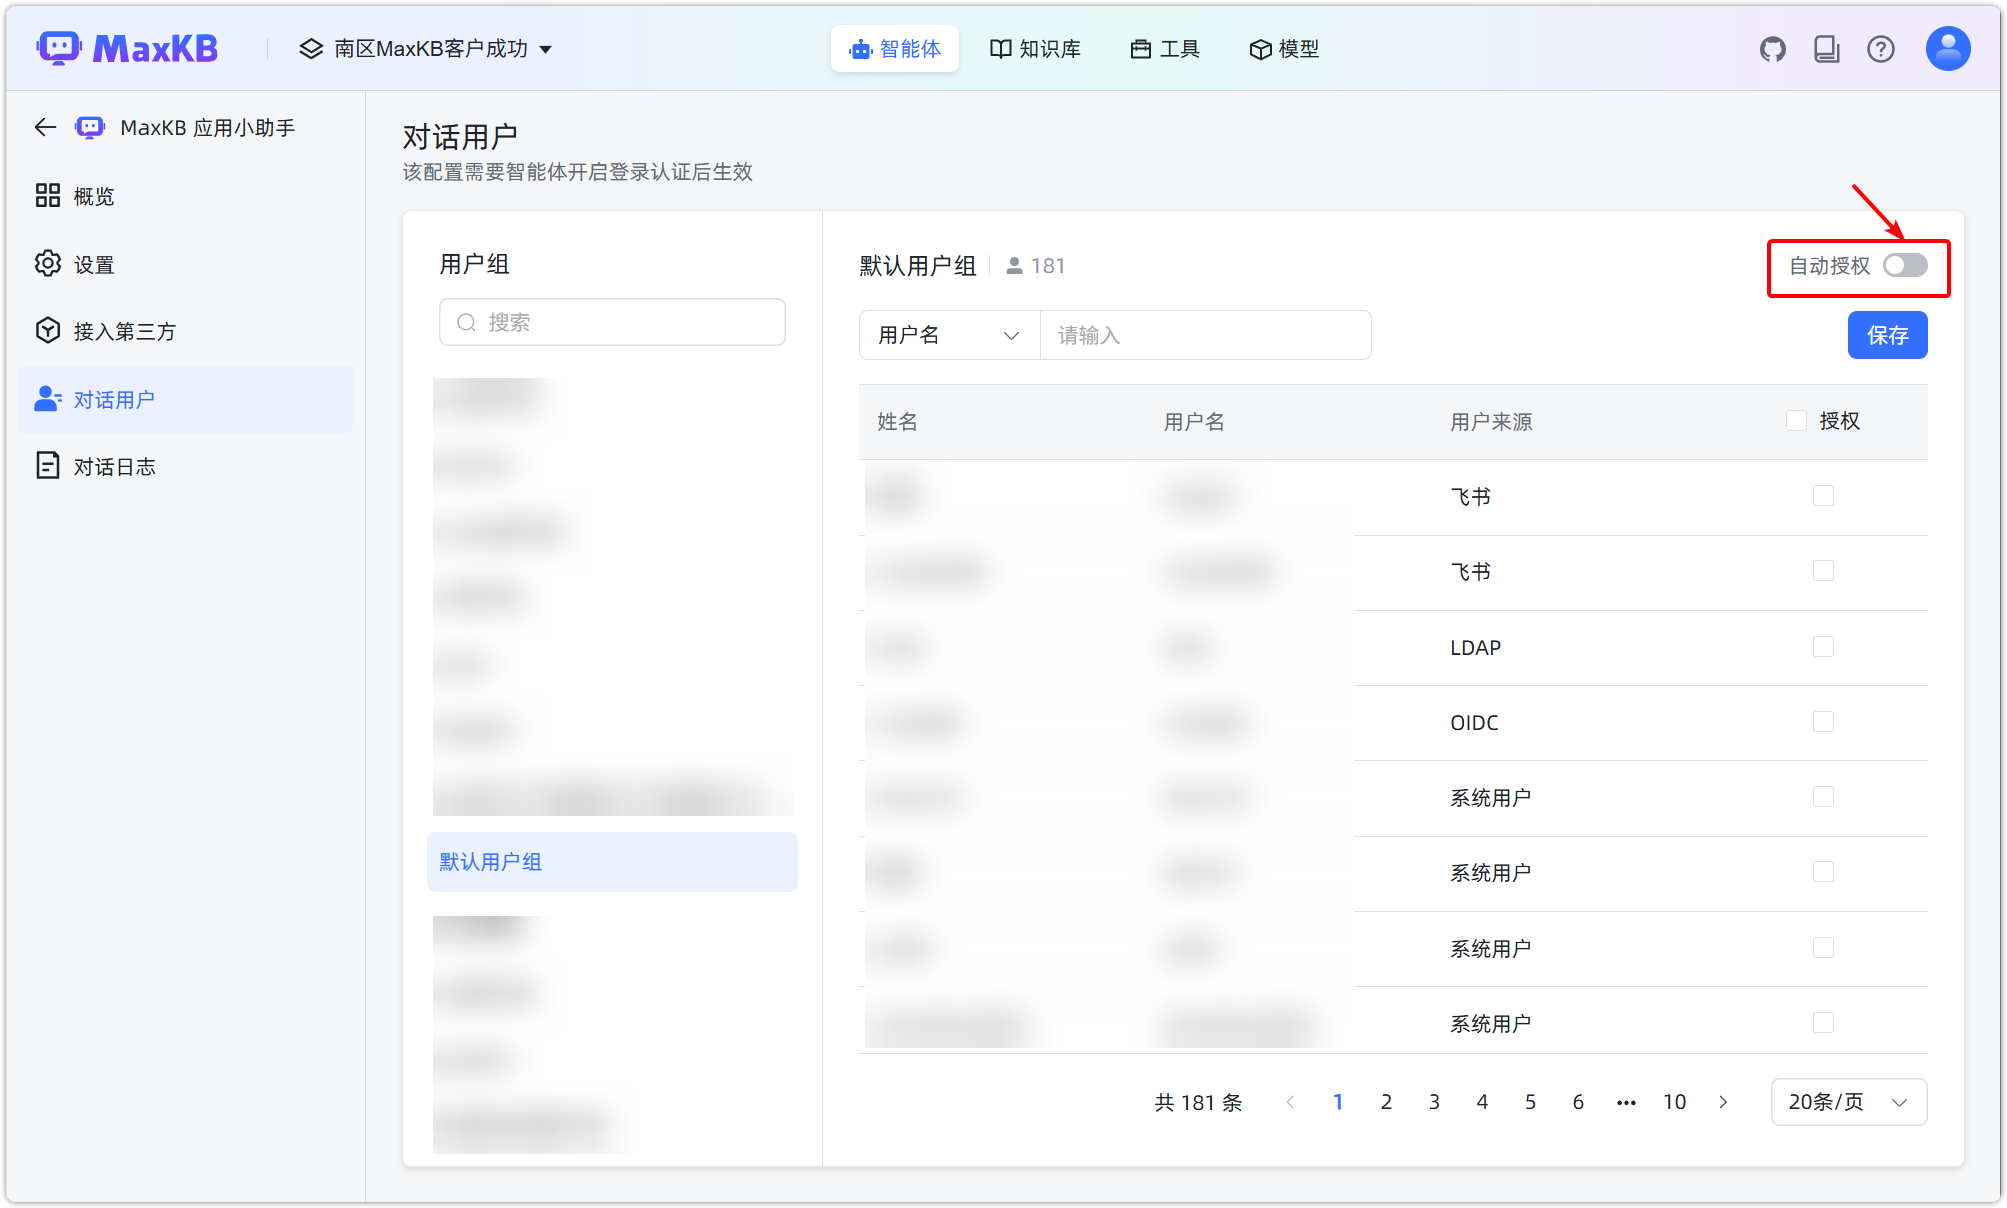The image size is (2007, 1208).
Task: Select 接入第三方 in the sidebar
Action: coord(126,331)
